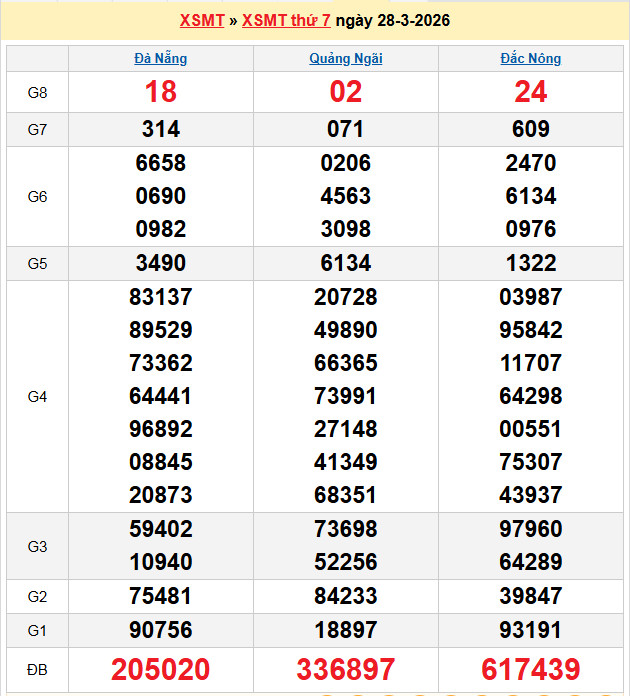Select Đà Nẵng G1 number 90756

[x=160, y=630]
